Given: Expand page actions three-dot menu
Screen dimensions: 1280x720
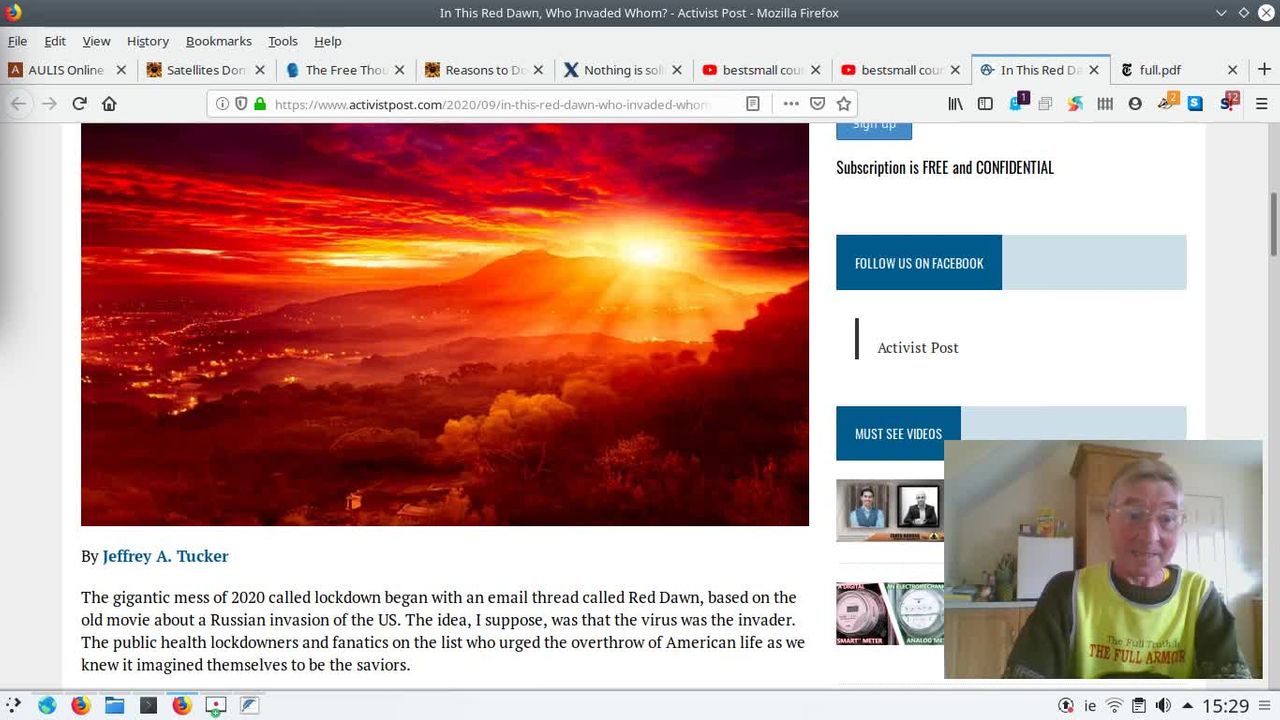Looking at the screenshot, I should pos(791,104).
